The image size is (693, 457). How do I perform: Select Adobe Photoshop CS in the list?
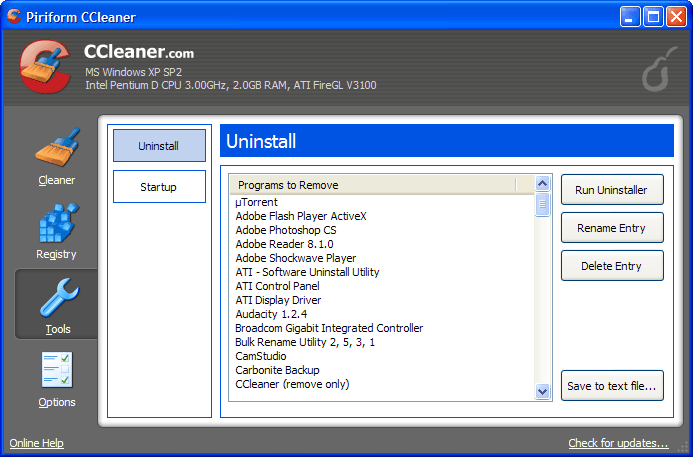[x=286, y=230]
